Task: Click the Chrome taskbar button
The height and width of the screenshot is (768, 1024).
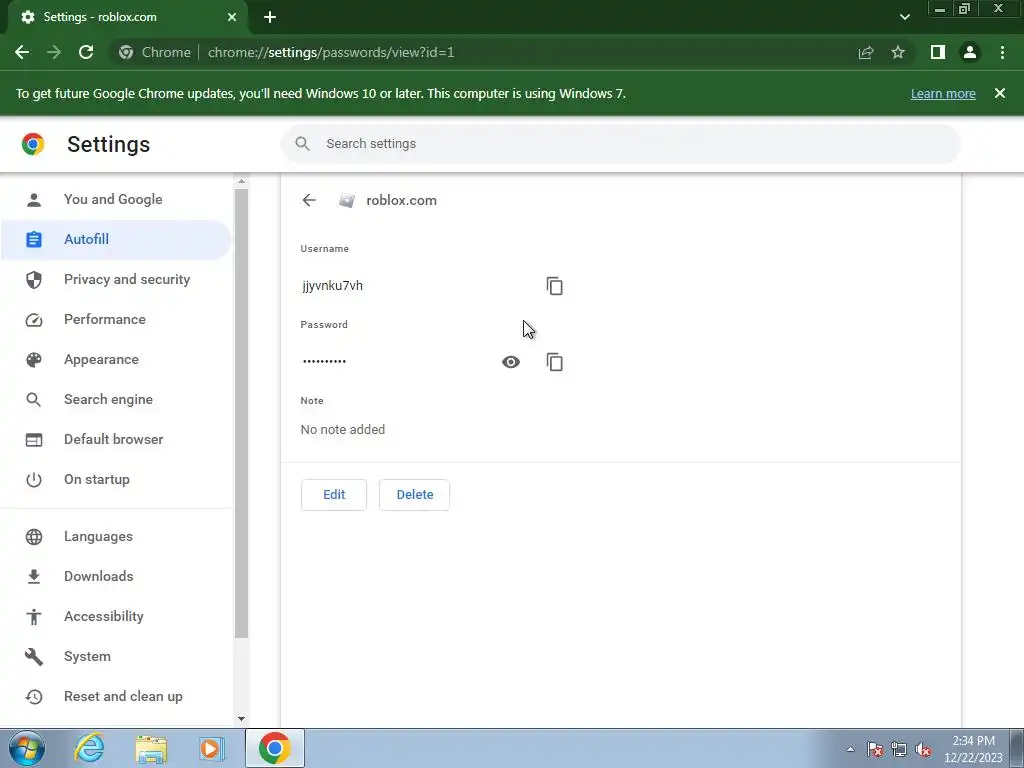Action: (275, 748)
